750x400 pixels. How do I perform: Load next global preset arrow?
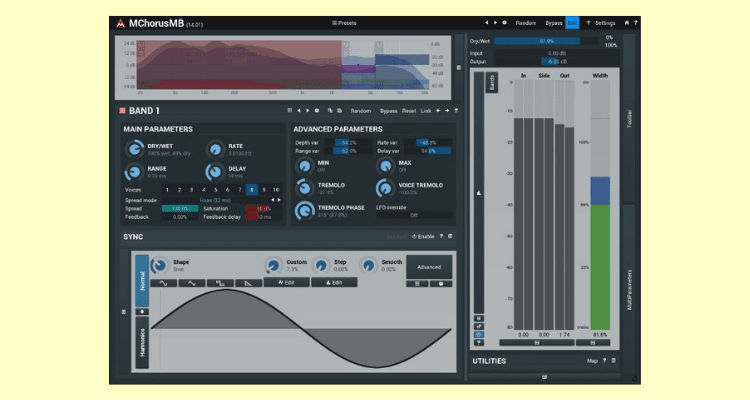(495, 22)
